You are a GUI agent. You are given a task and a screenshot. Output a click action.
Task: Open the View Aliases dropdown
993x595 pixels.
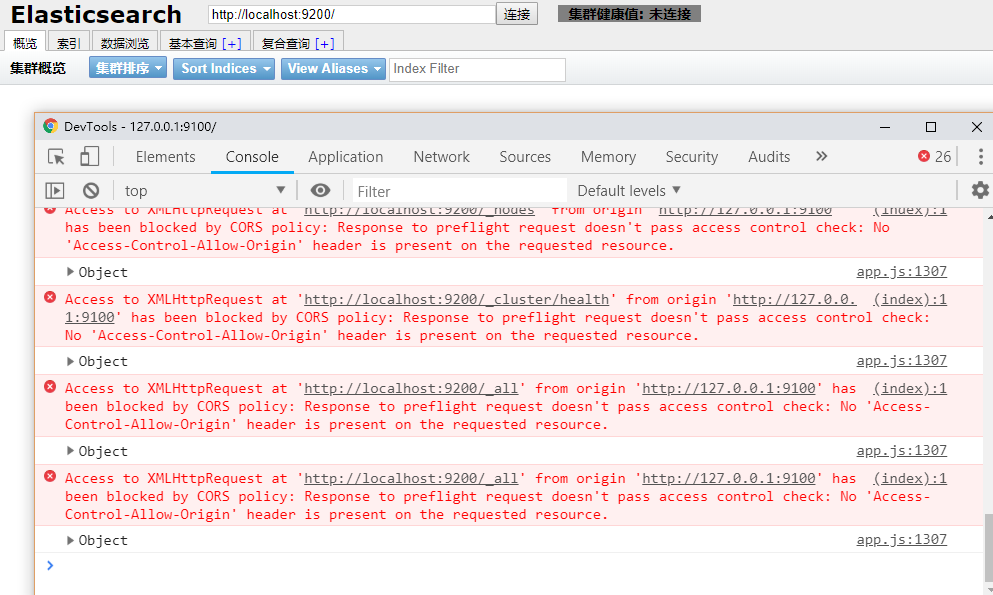pyautogui.click(x=333, y=68)
